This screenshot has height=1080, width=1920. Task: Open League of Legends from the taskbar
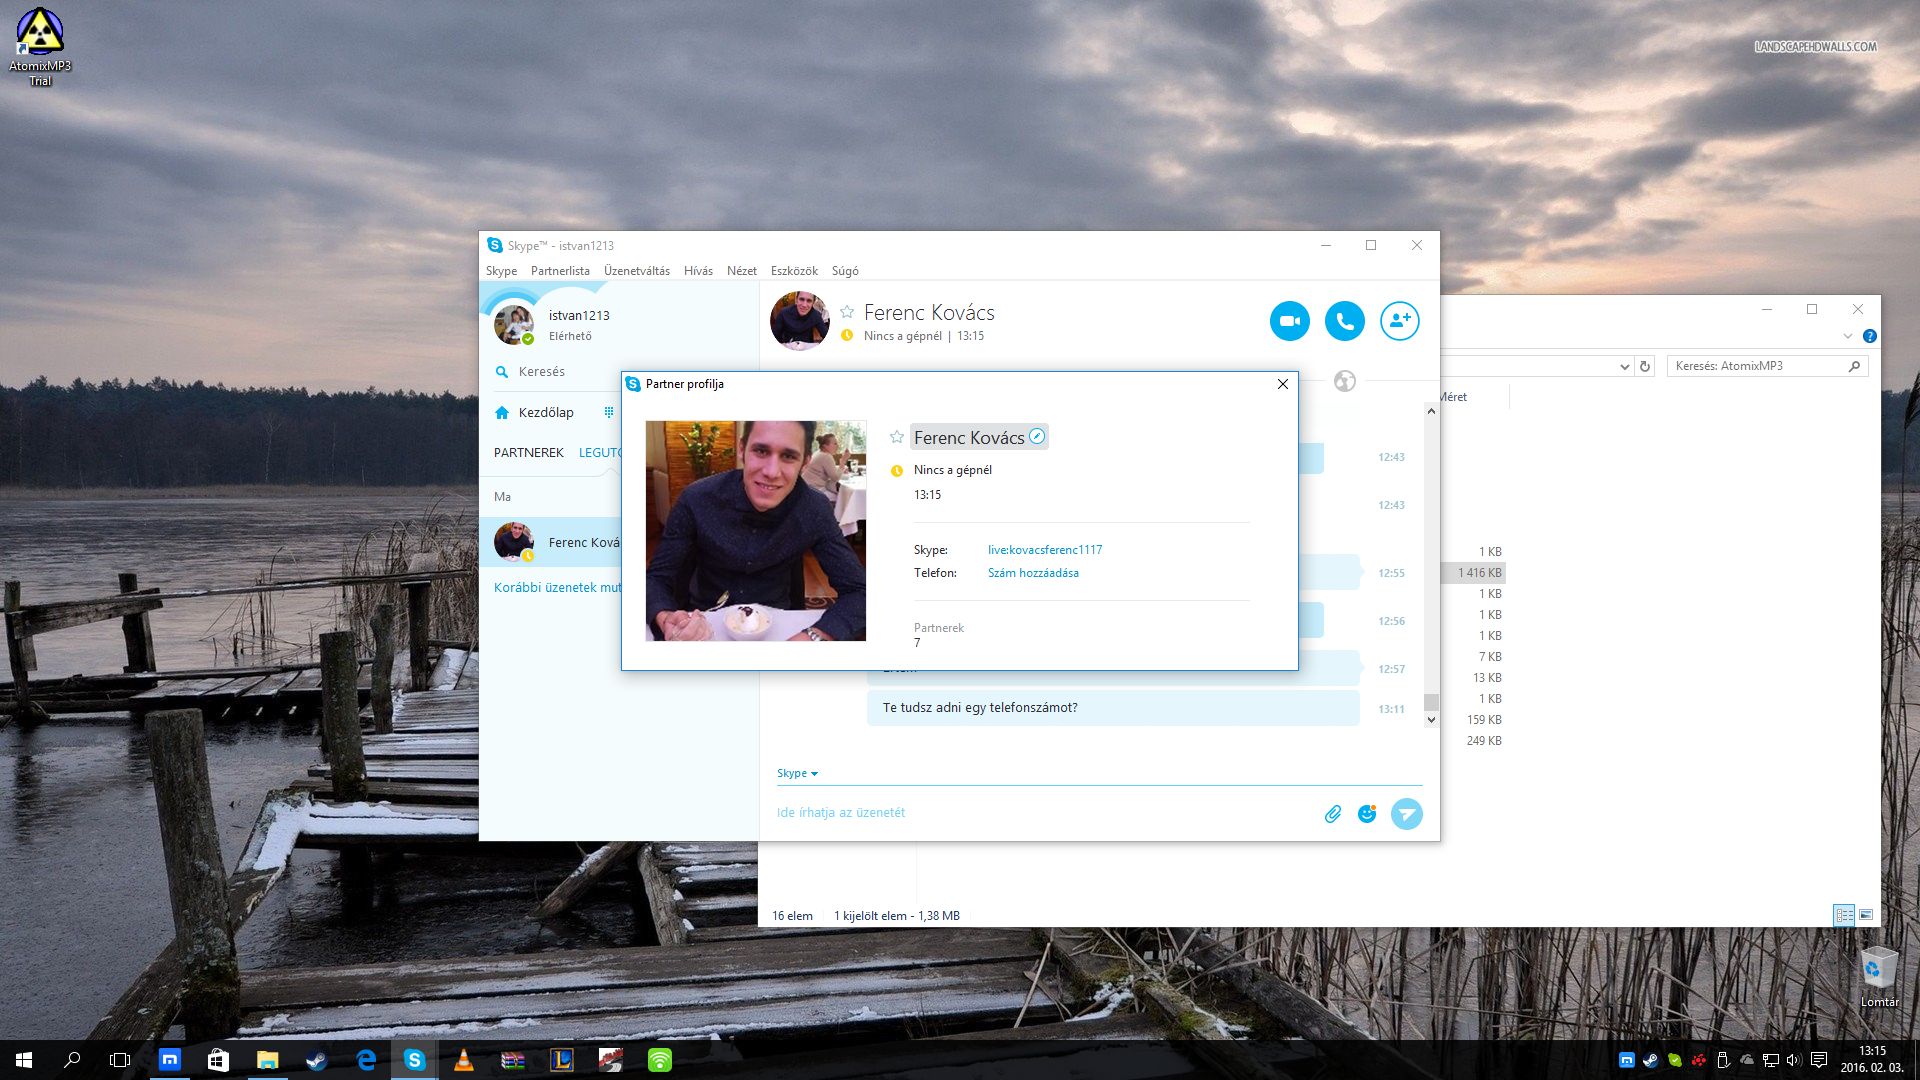tap(562, 1060)
